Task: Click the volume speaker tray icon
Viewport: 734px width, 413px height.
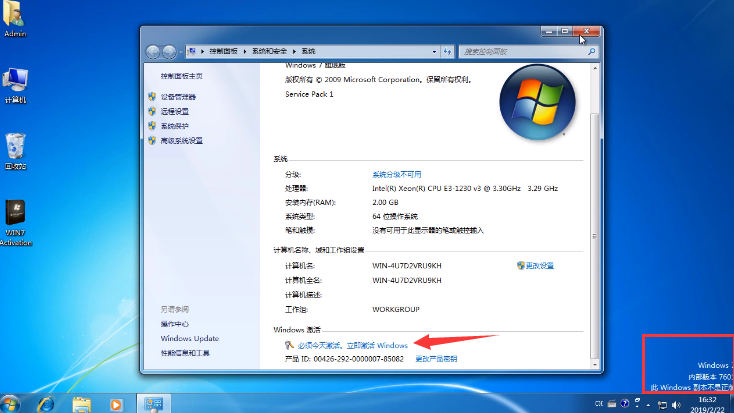Action: tap(676, 405)
